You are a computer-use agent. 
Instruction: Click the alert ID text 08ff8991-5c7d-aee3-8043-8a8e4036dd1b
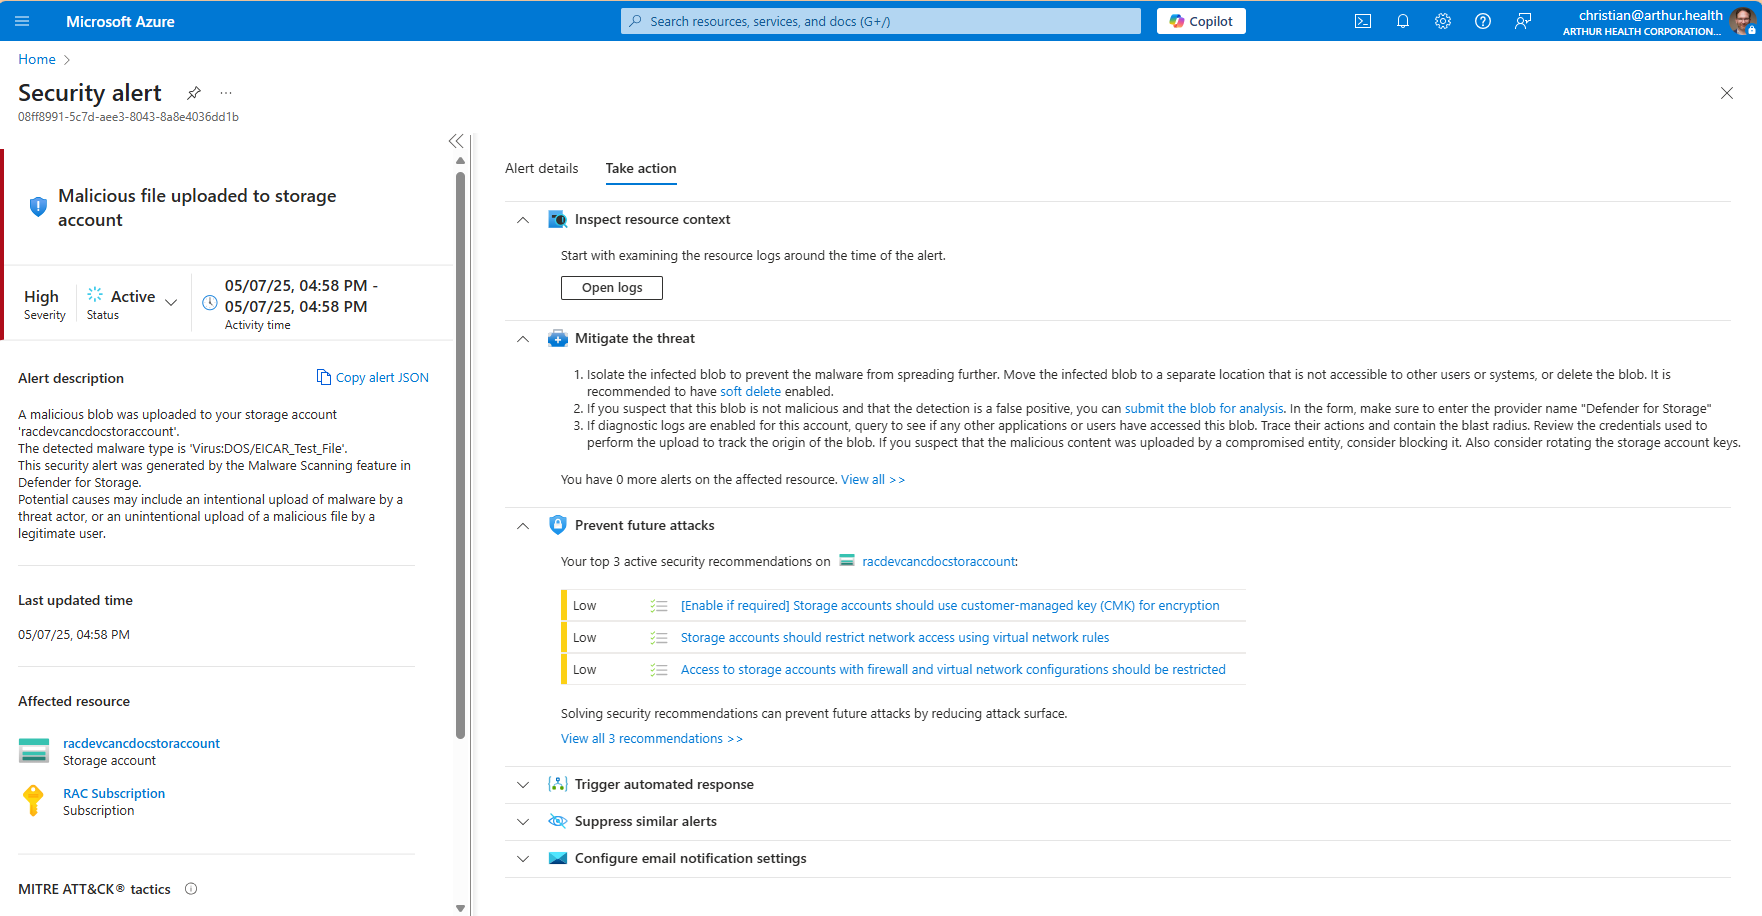128,117
